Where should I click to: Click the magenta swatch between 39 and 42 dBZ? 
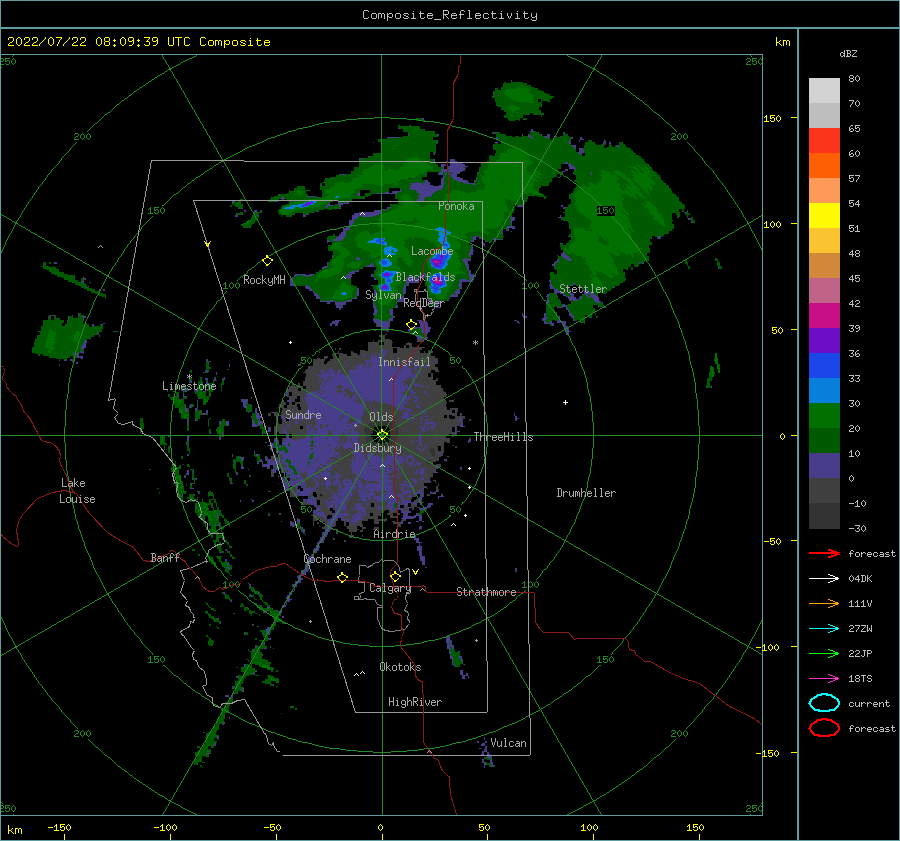coord(824,315)
